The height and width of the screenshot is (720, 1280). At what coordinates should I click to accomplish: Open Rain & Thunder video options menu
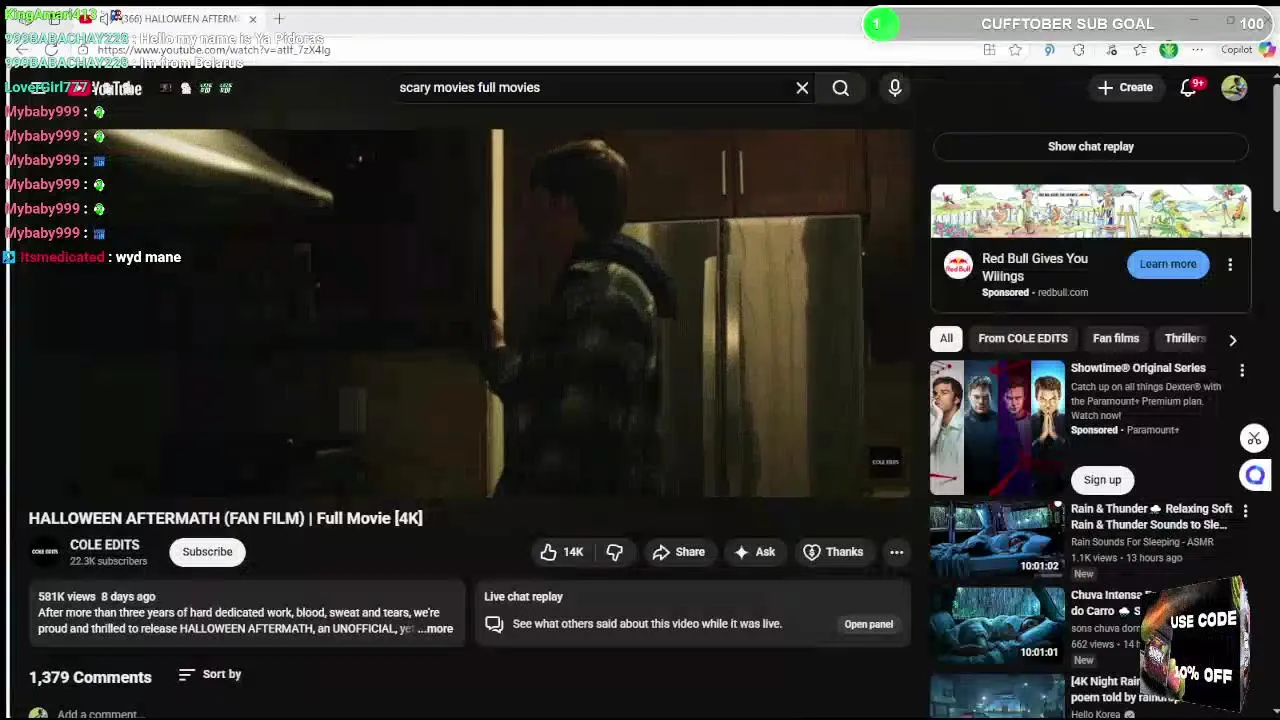[1245, 511]
